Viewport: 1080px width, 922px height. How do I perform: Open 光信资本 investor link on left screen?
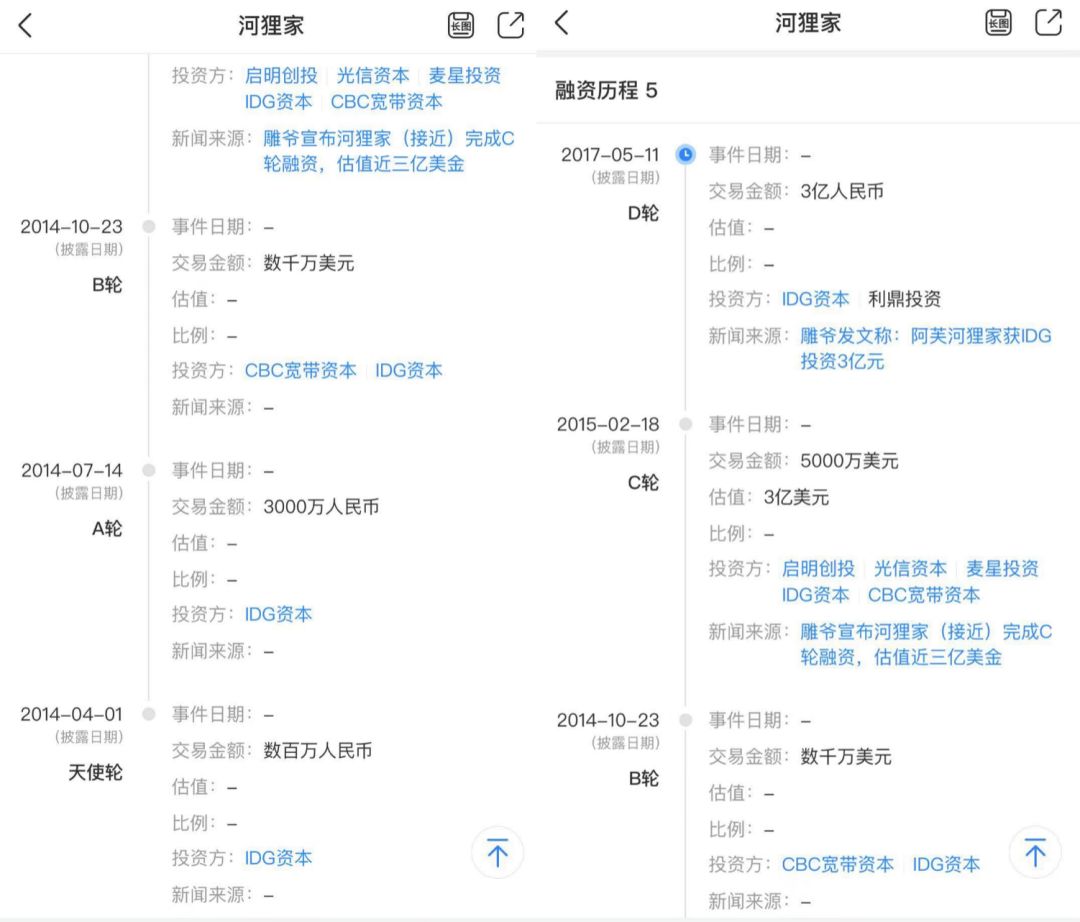[x=373, y=76]
